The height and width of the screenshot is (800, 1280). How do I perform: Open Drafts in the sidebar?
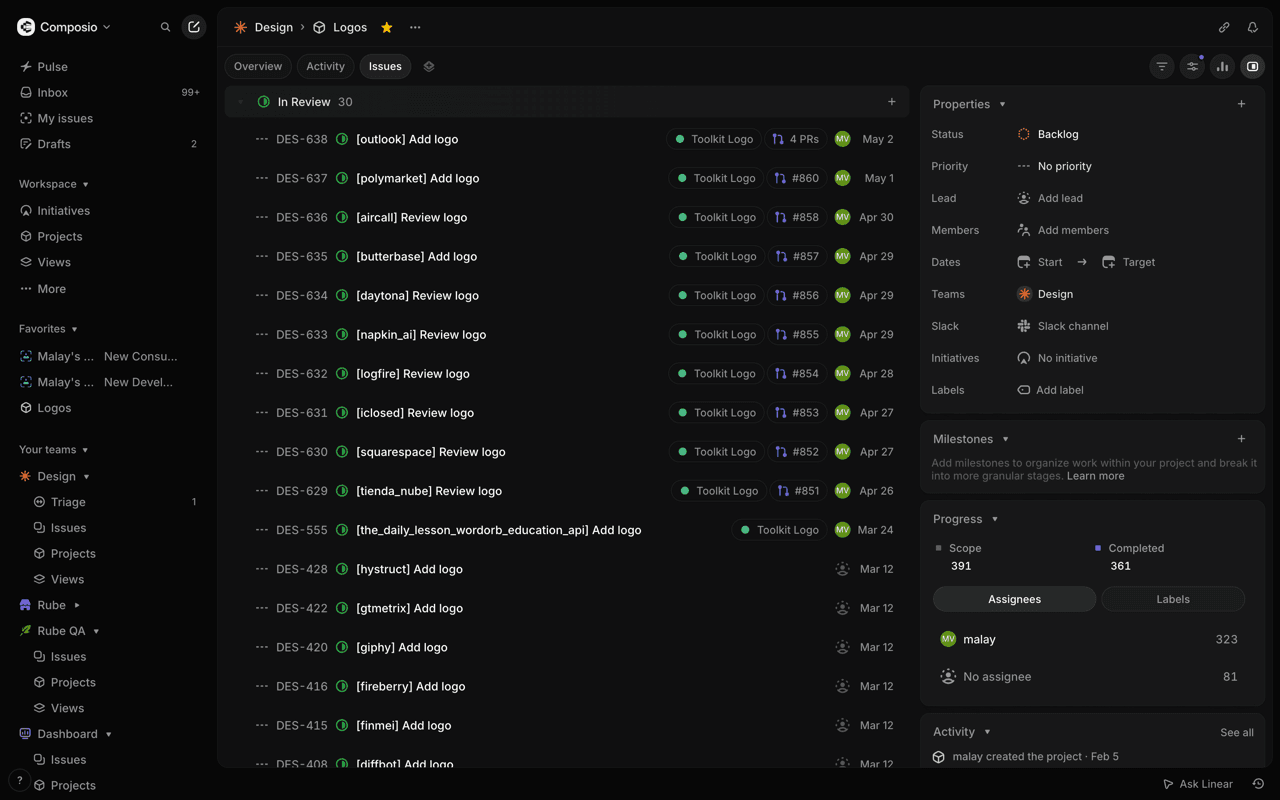click(x=108, y=144)
